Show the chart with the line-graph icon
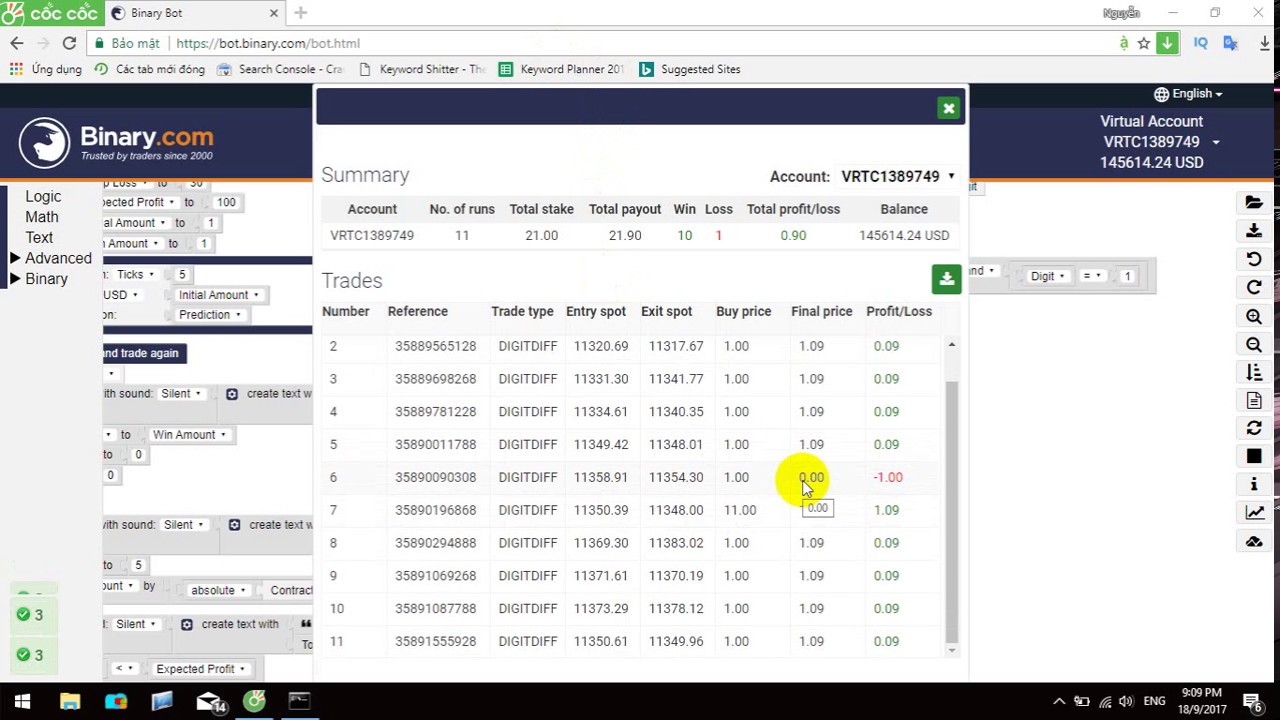This screenshot has height=720, width=1280. (1254, 512)
